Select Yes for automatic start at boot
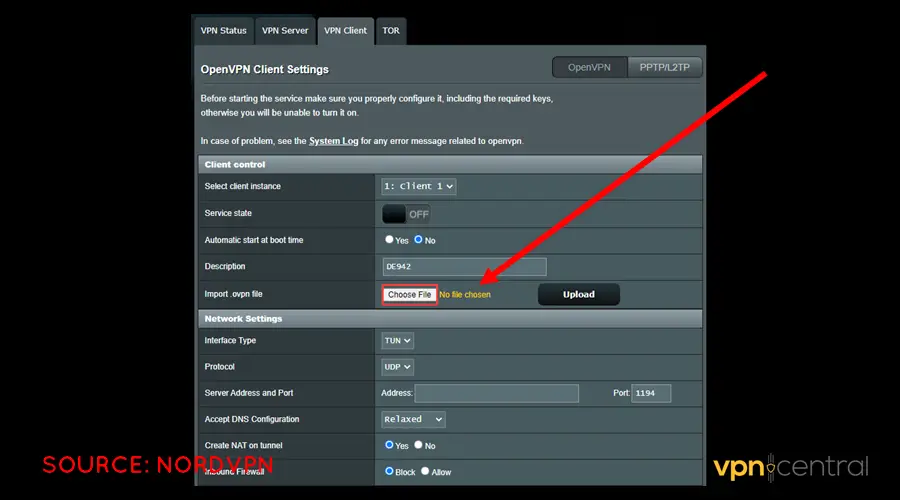Viewport: 900px width, 500px height. [389, 239]
